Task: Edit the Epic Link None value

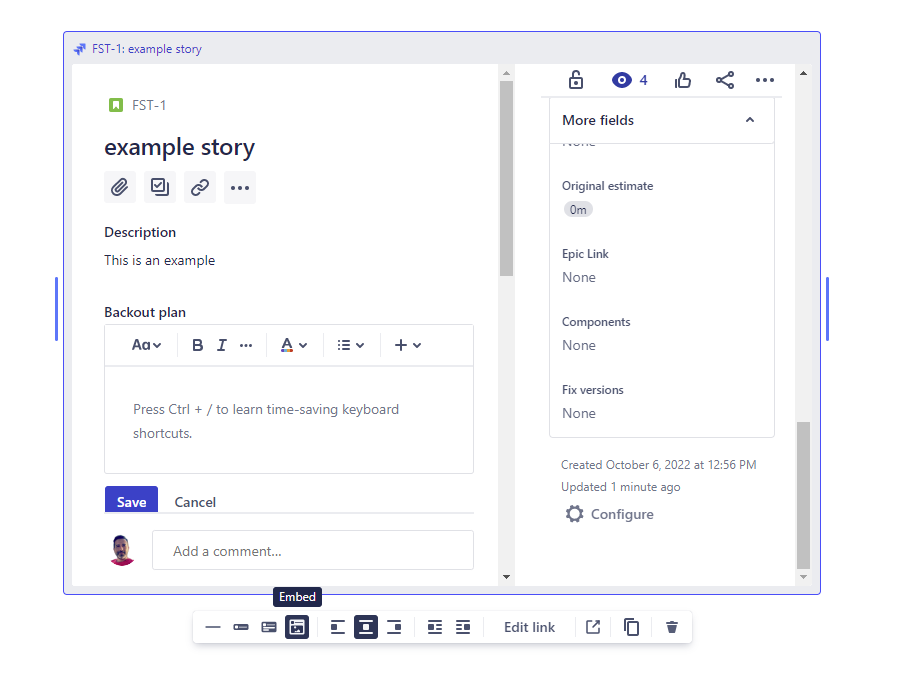Action: [579, 277]
